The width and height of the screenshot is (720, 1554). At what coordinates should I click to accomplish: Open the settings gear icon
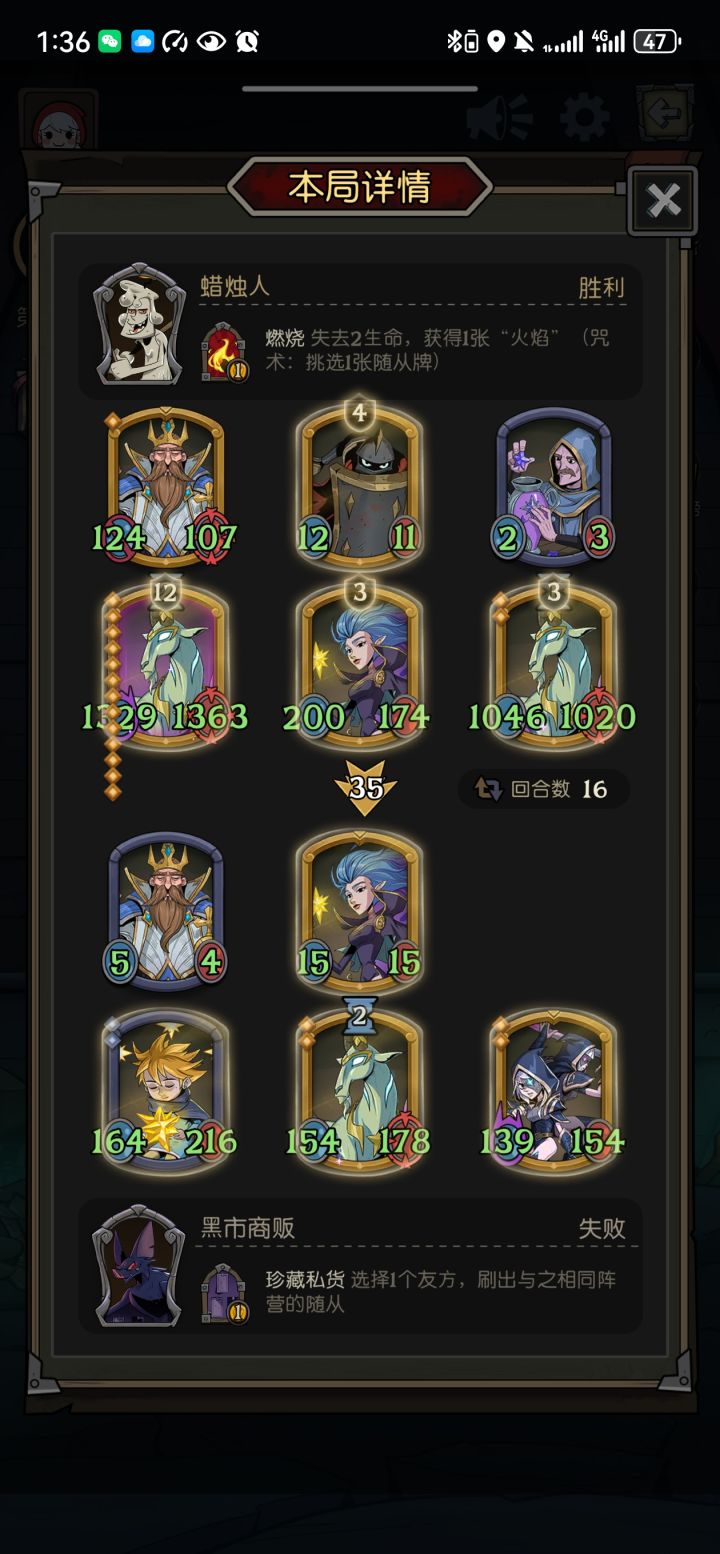585,118
